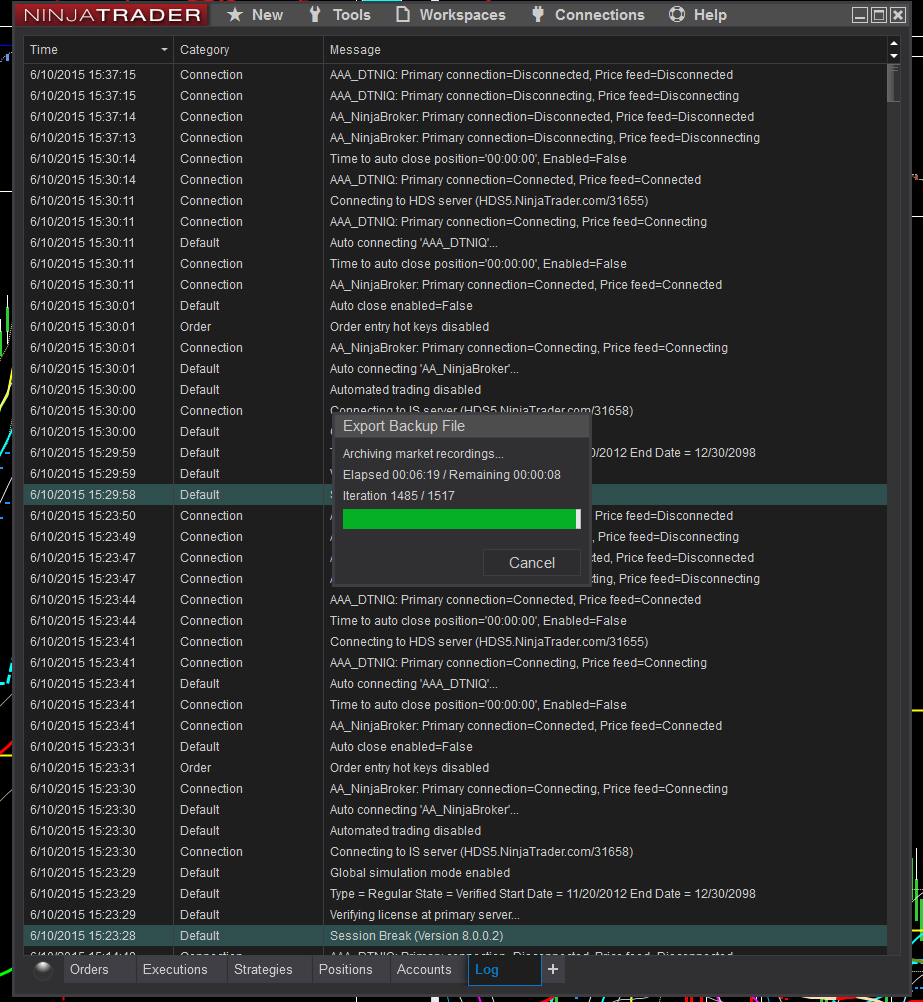Click 'Order entry hot keys disabled' at 15:30:01

(x=409, y=327)
